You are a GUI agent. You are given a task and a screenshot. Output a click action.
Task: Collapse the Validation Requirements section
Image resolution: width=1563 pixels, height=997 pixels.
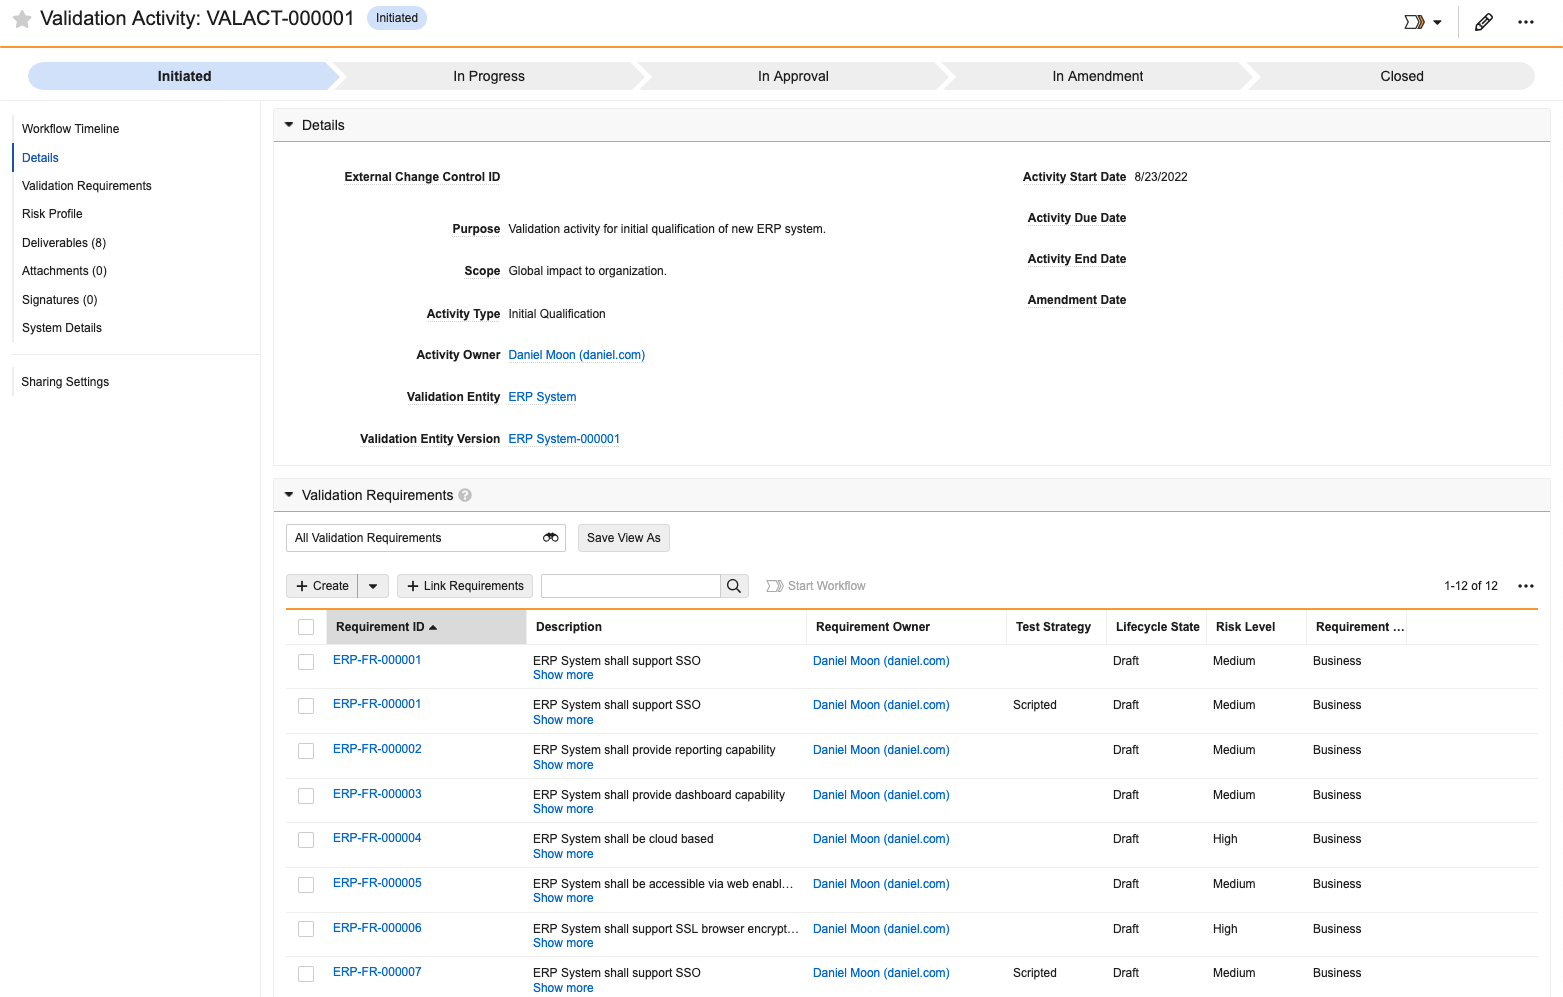[x=289, y=495]
